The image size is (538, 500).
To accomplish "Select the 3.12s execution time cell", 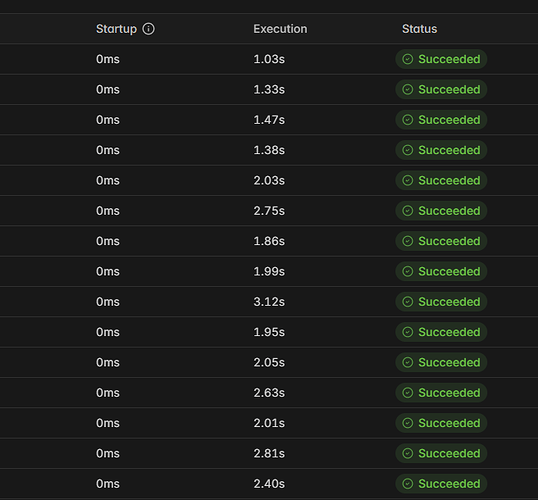I will tap(269, 302).
